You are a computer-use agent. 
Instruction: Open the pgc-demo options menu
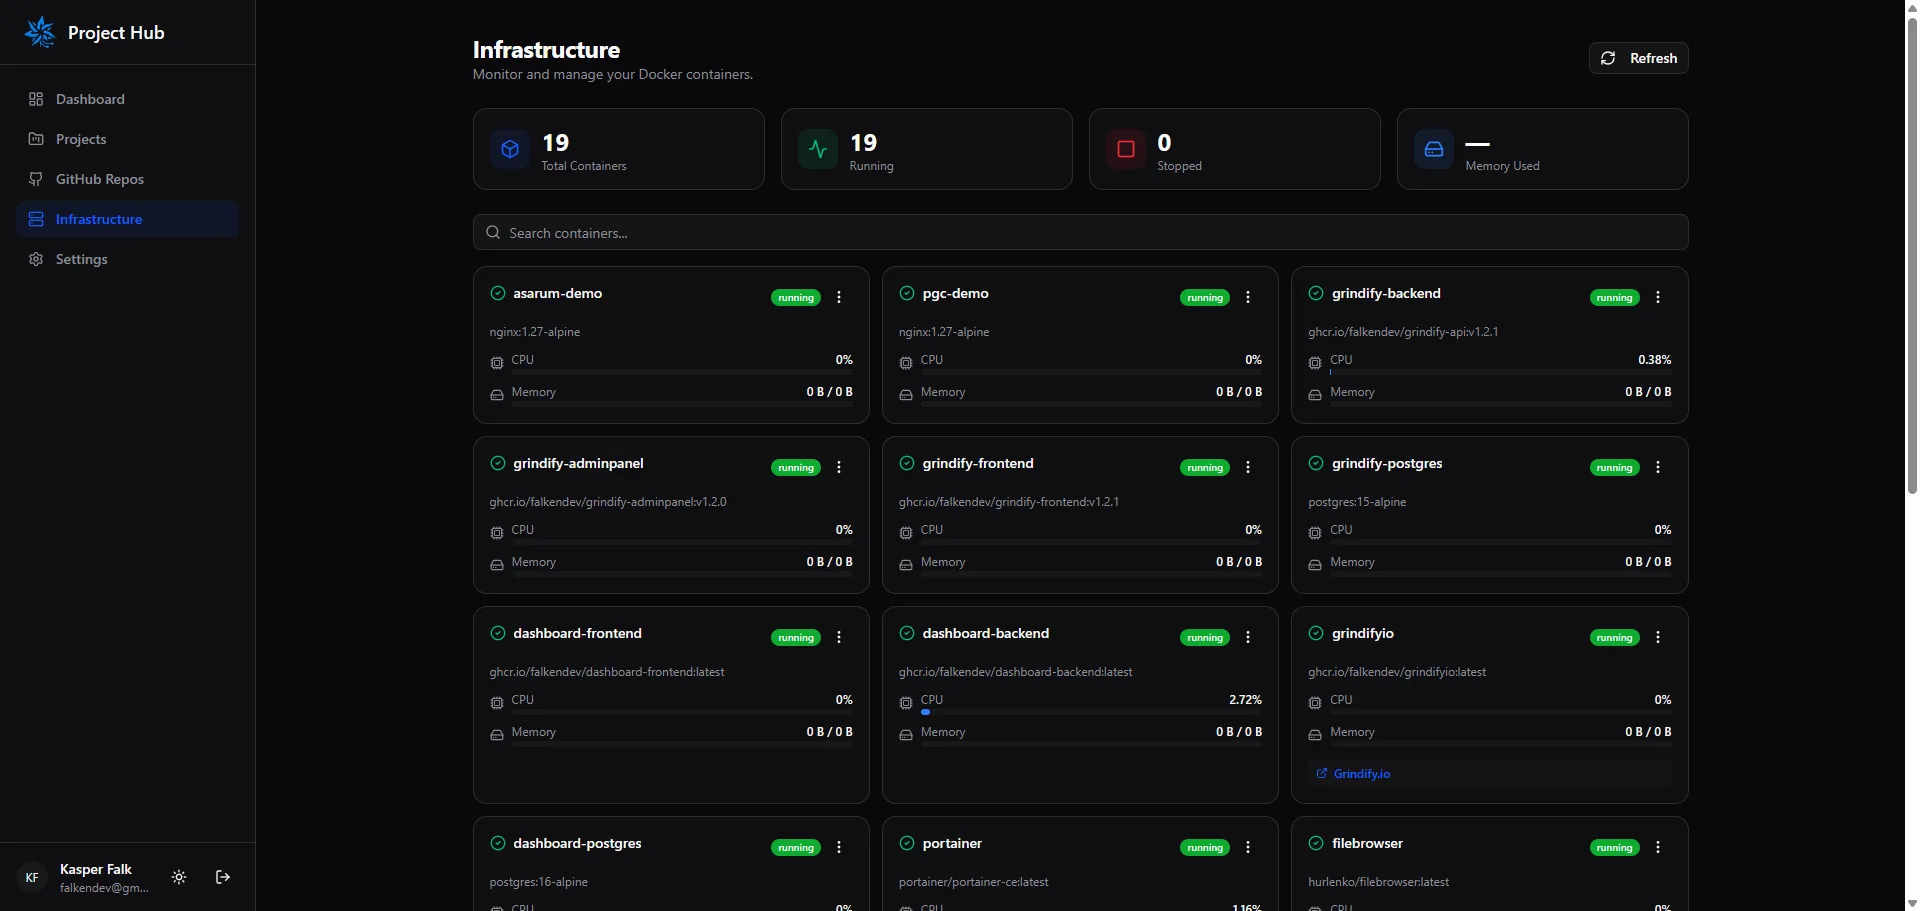point(1248,297)
